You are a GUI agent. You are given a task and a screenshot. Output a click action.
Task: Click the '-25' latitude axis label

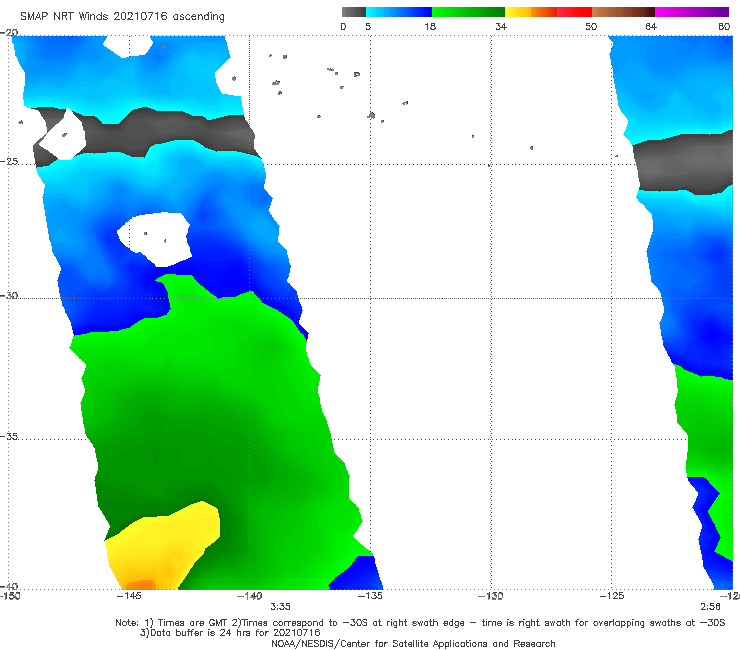click(x=9, y=161)
